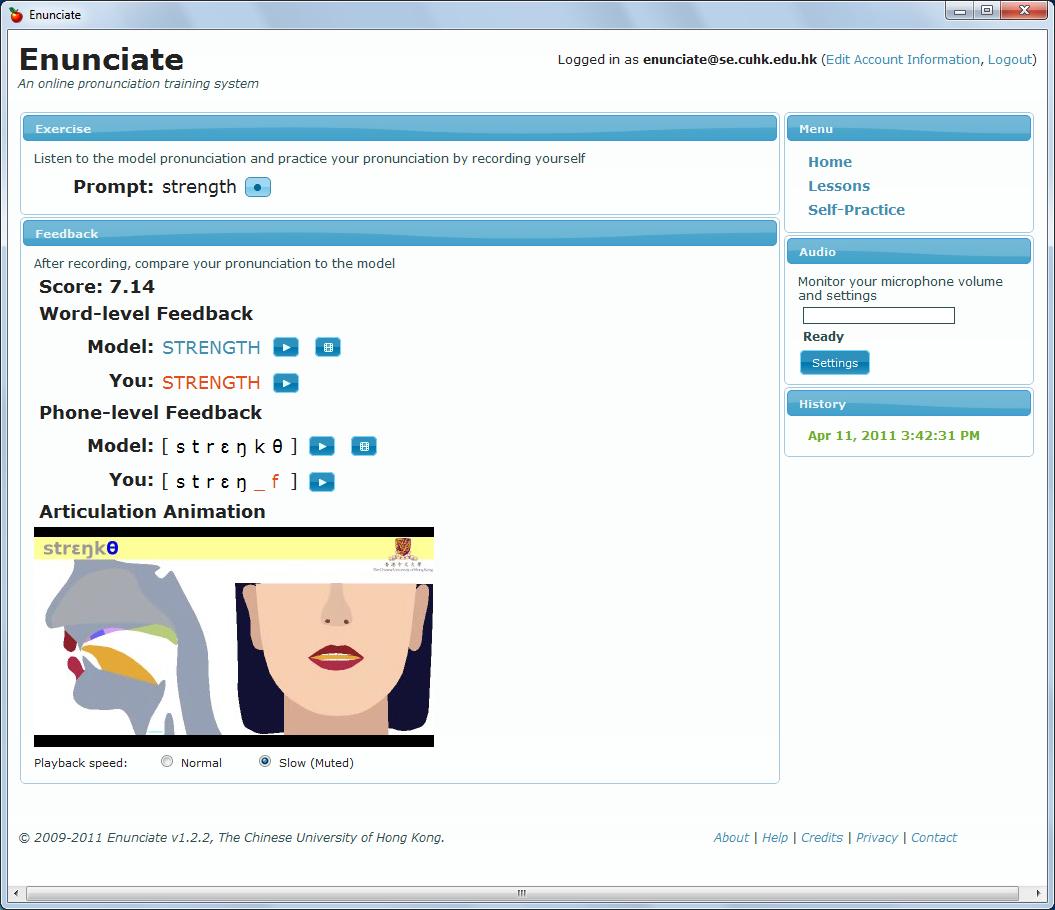Log out using the Logout link
This screenshot has height=910, width=1055.
[x=1010, y=59]
